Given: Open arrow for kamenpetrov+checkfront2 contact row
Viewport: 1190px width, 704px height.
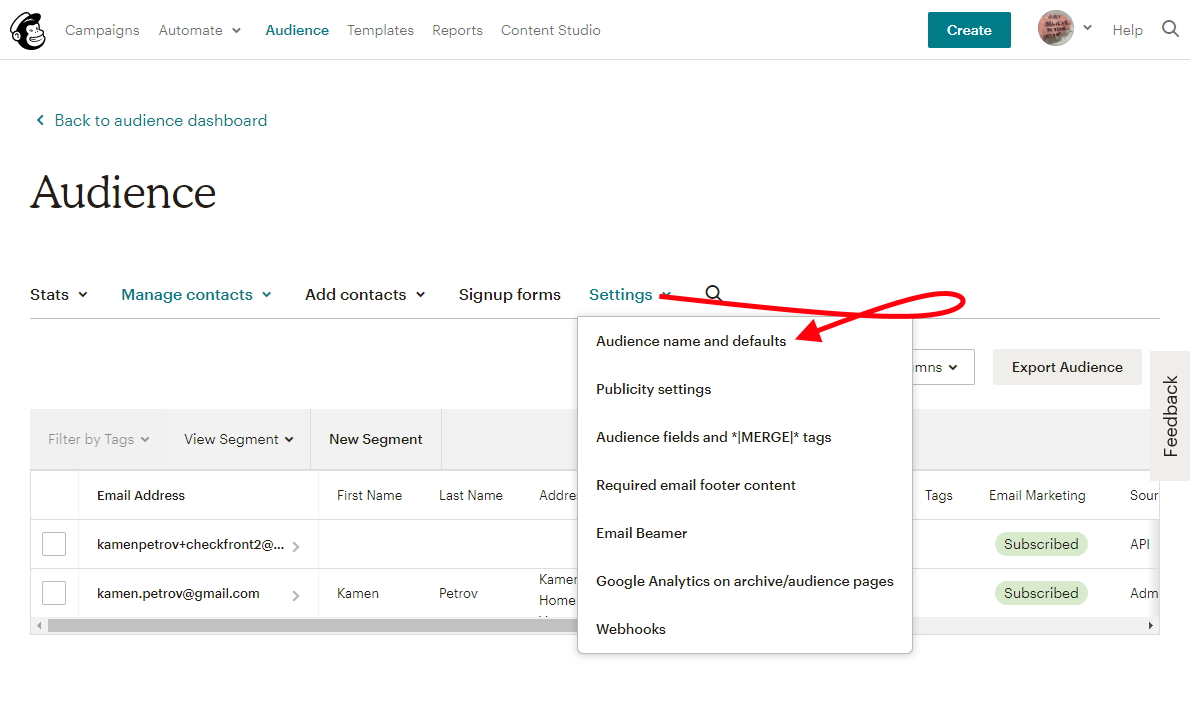Looking at the screenshot, I should (x=296, y=546).
